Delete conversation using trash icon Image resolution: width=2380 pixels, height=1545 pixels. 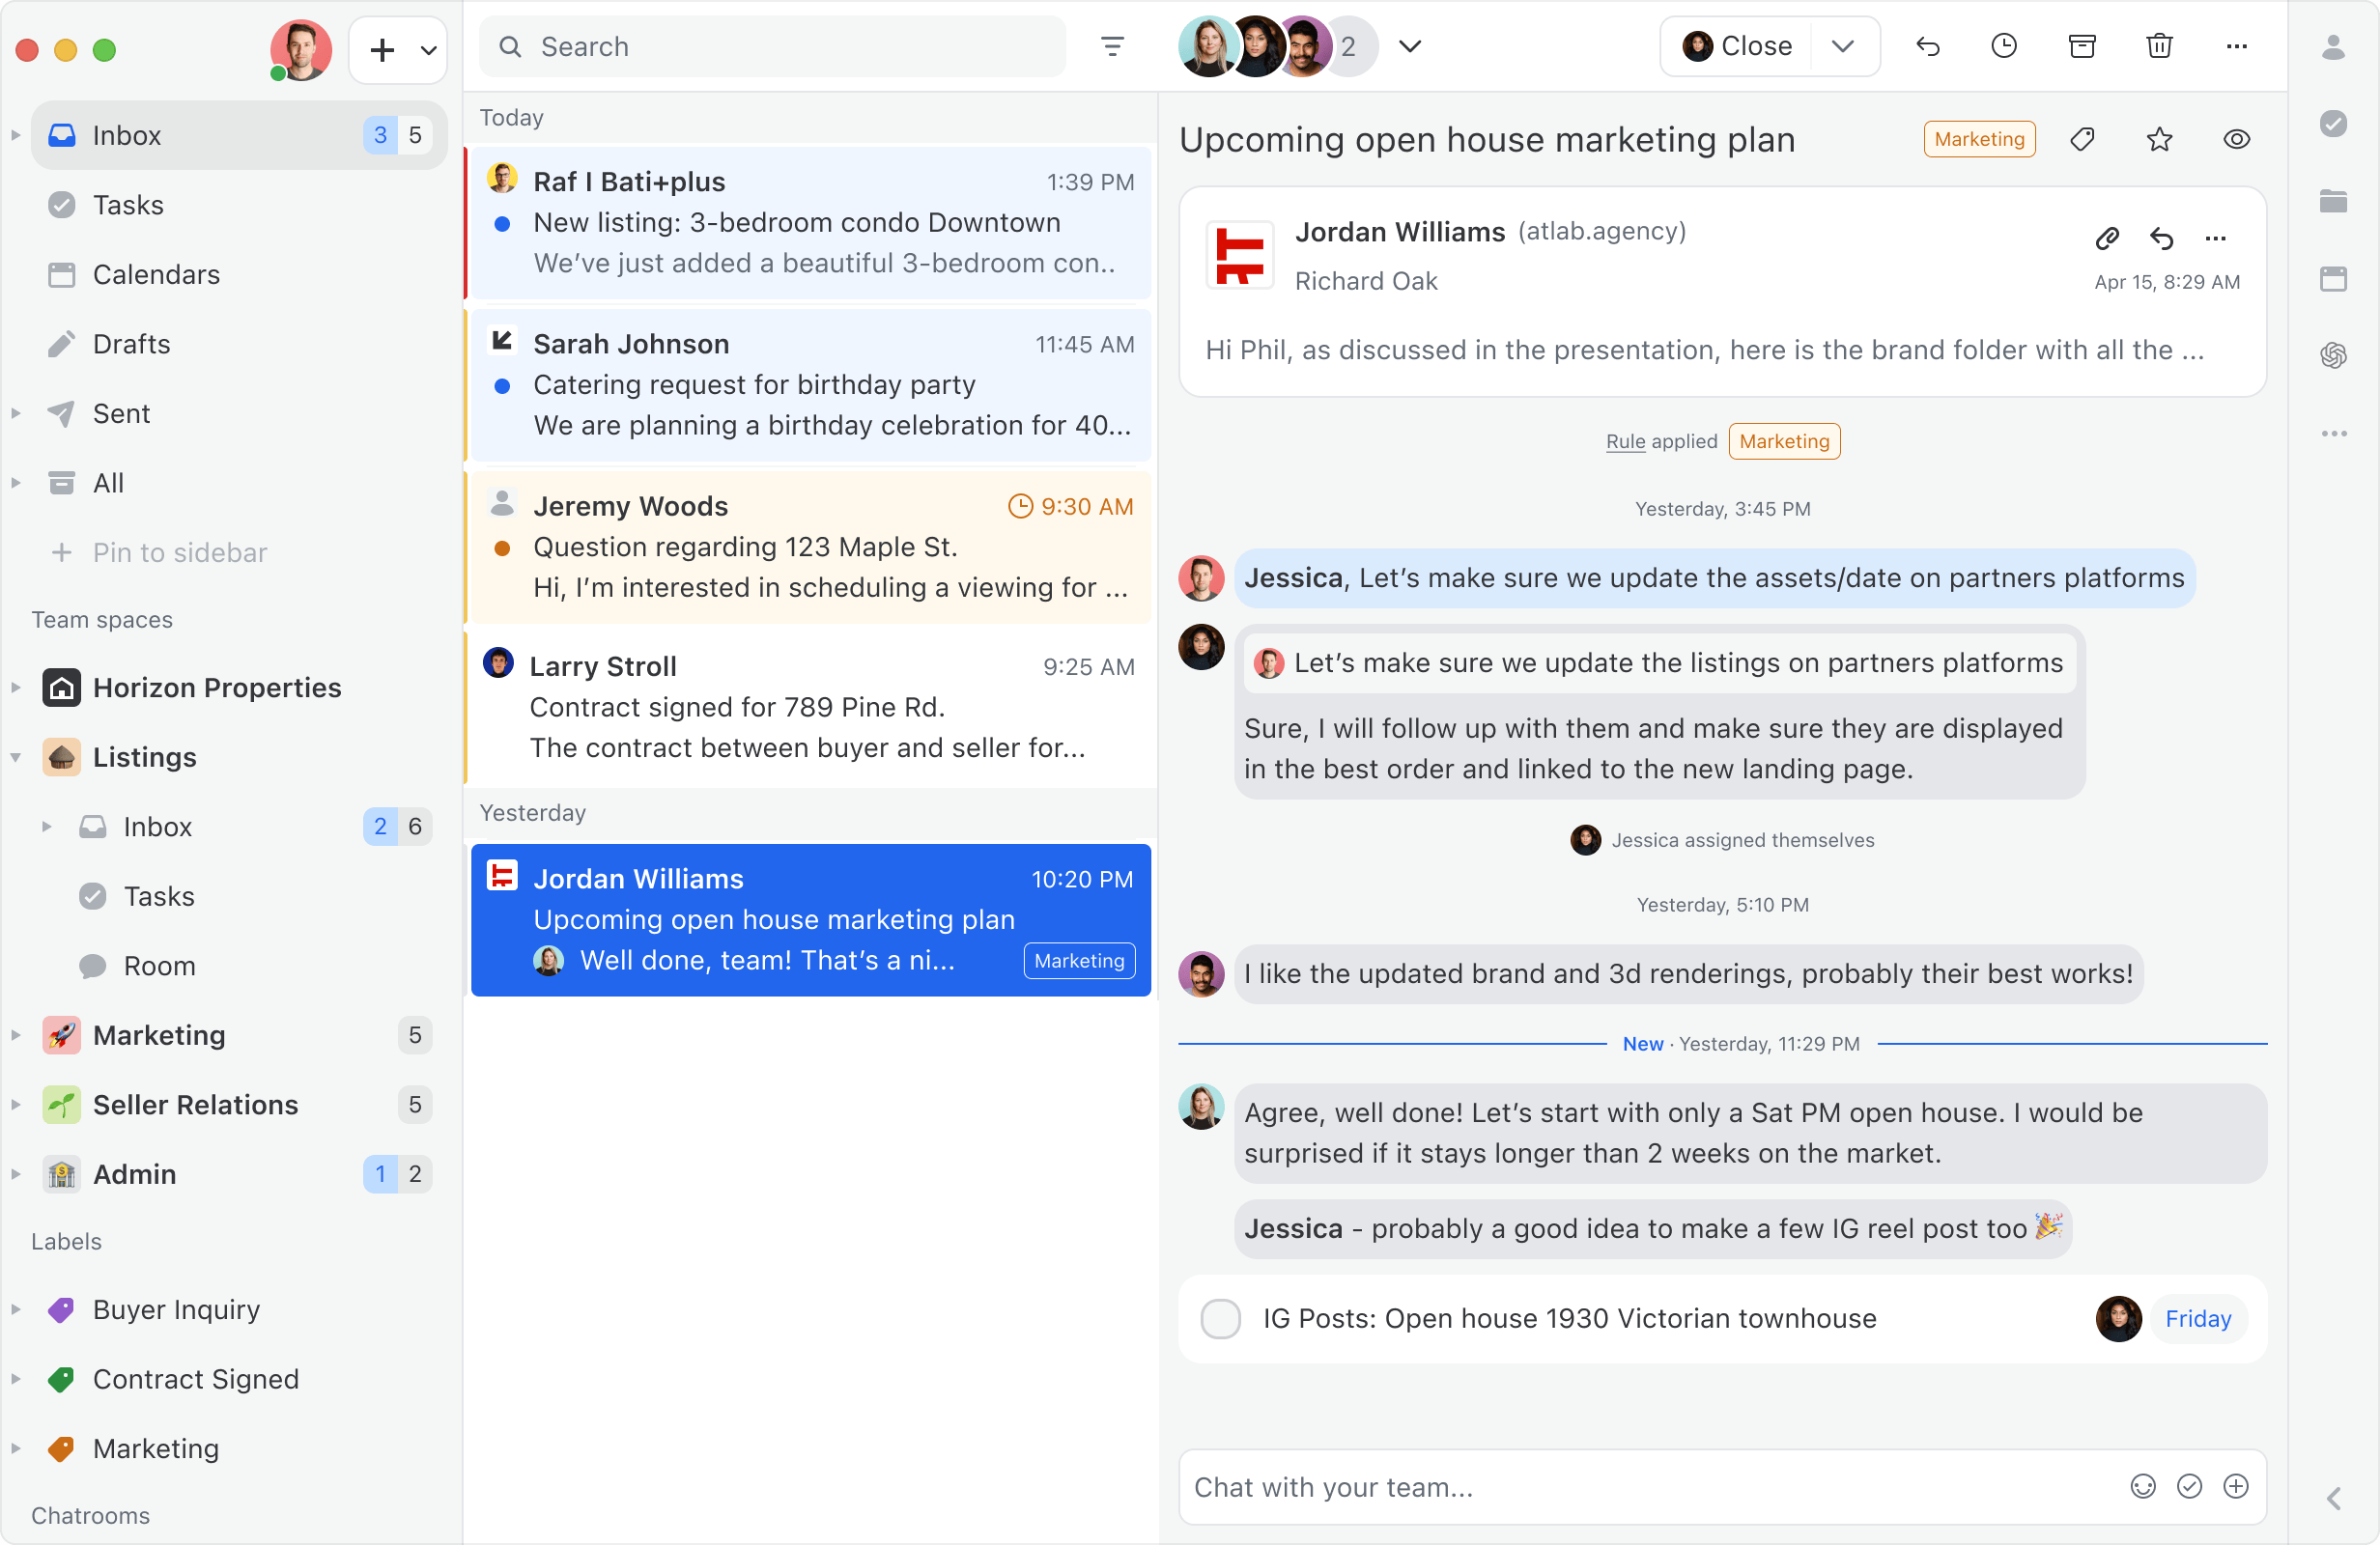(x=2159, y=46)
